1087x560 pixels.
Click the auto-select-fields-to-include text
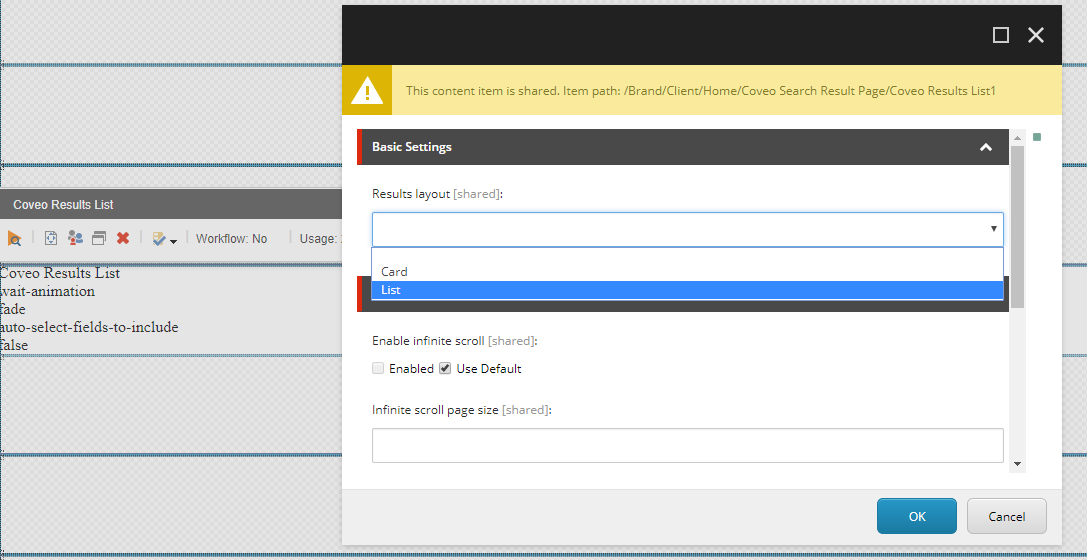89,327
